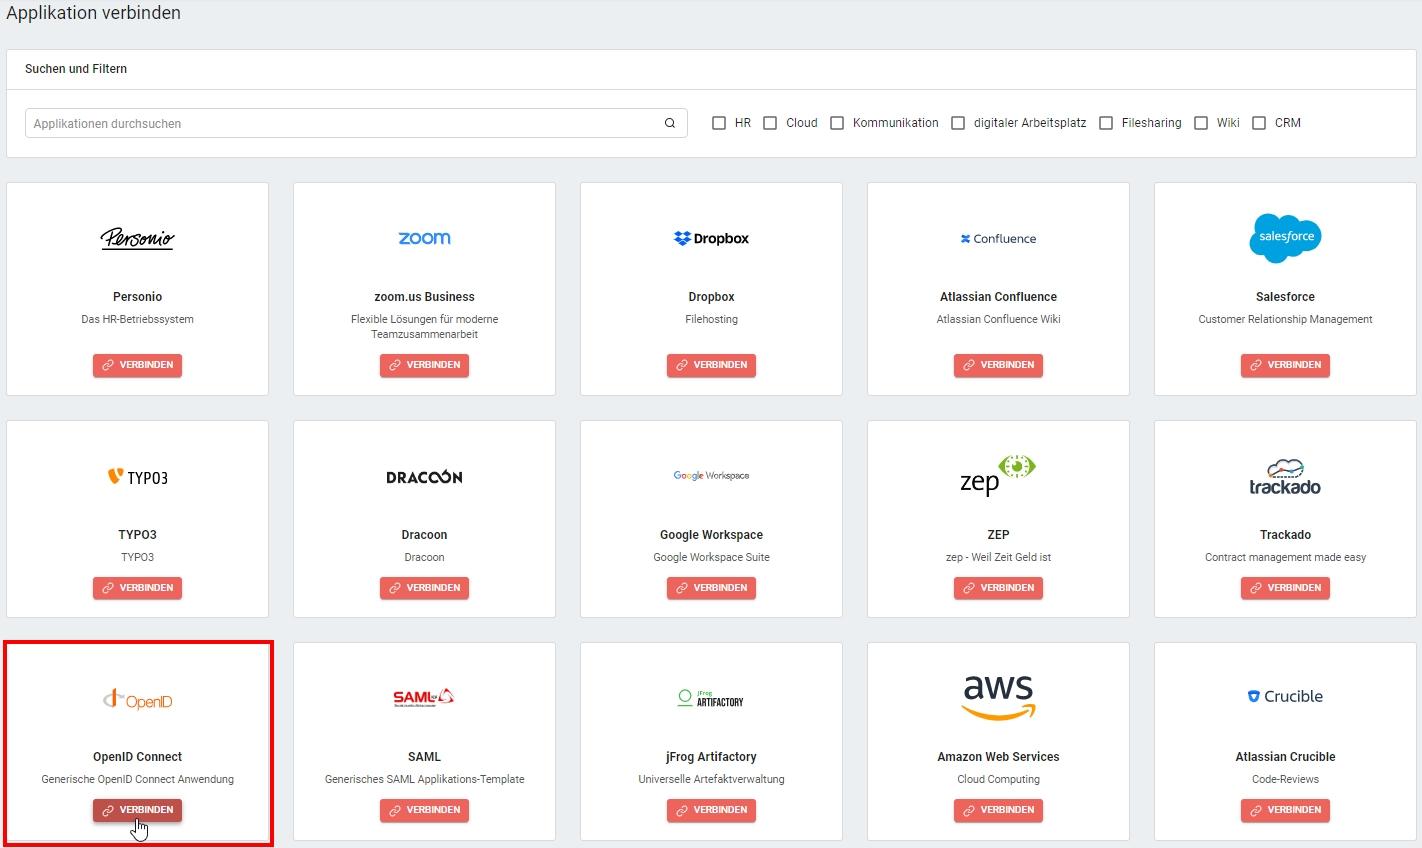Click the Zoom logo
Screen dimensions: 1422x848
(x=424, y=238)
